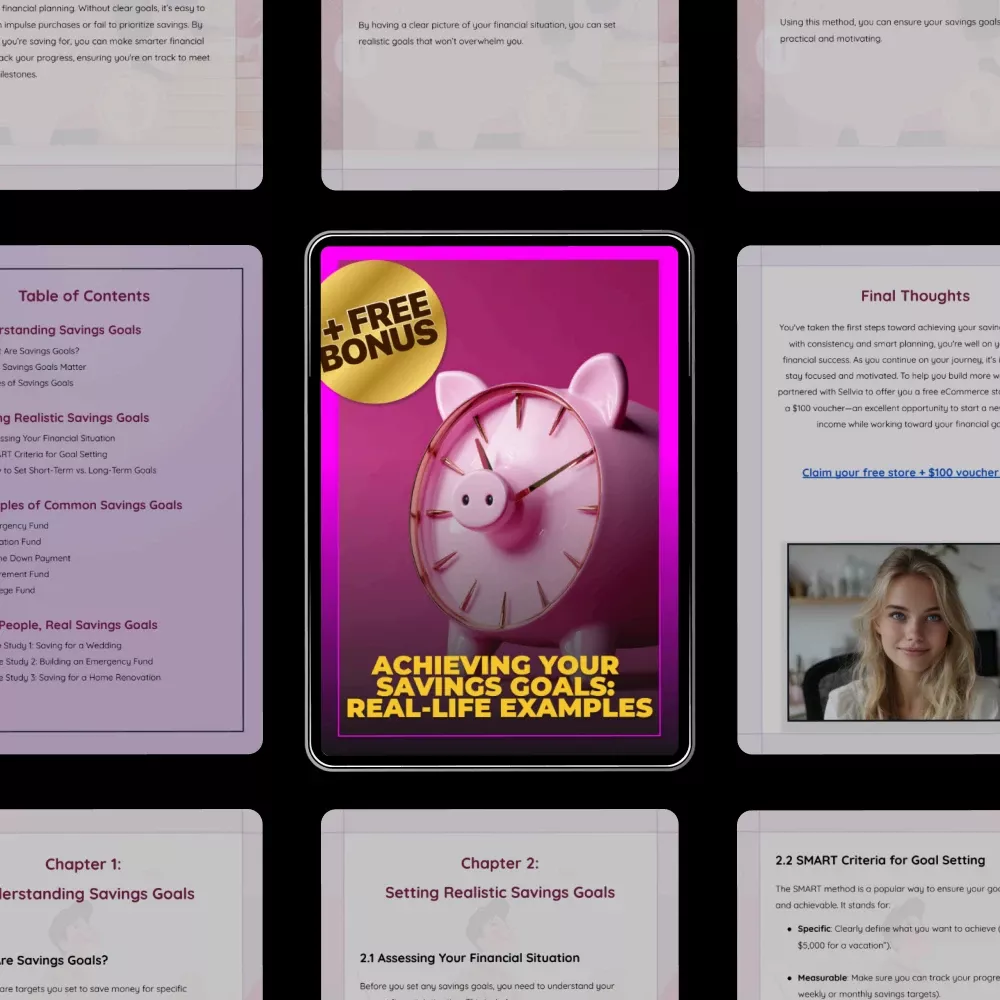Select the cover title "Achieving Your Savings Goals"
This screenshot has width=1000, height=1000.
pos(498,687)
